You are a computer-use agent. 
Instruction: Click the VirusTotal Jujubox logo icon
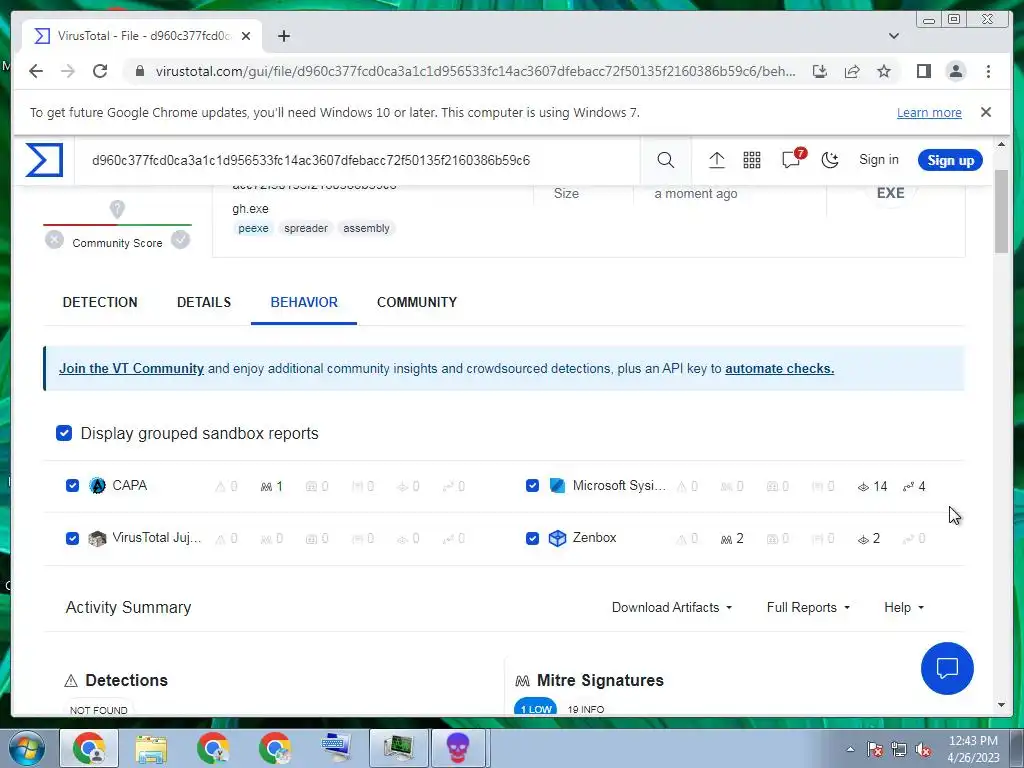click(x=97, y=538)
